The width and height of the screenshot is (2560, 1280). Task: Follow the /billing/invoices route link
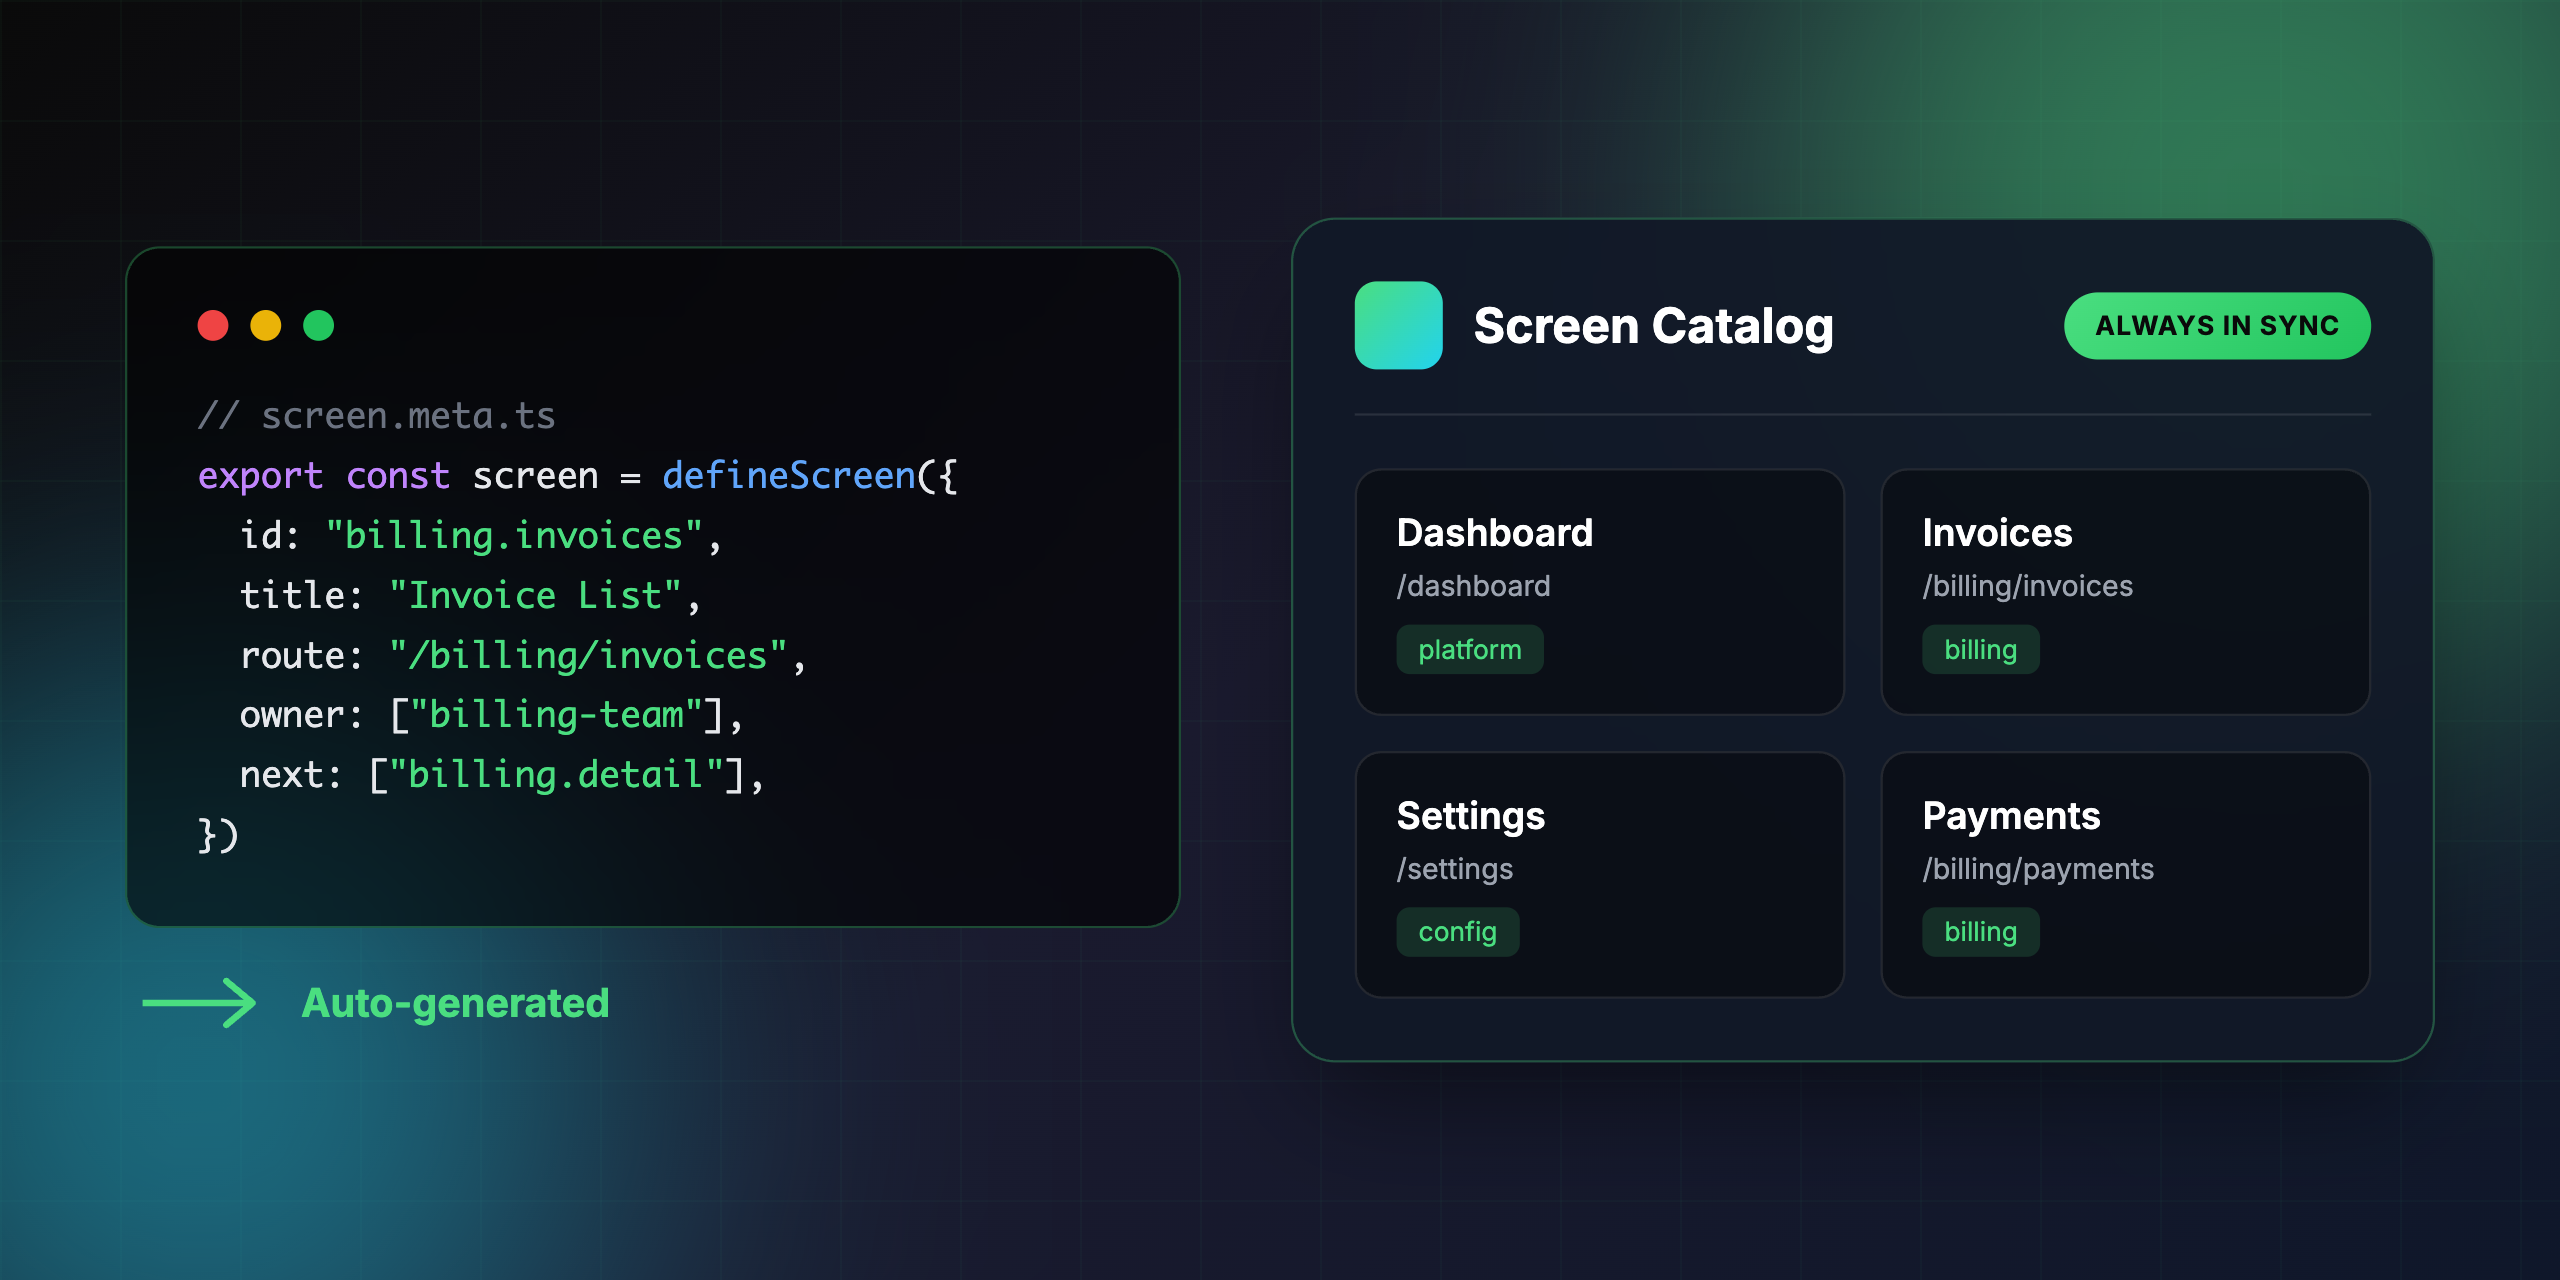(2027, 586)
